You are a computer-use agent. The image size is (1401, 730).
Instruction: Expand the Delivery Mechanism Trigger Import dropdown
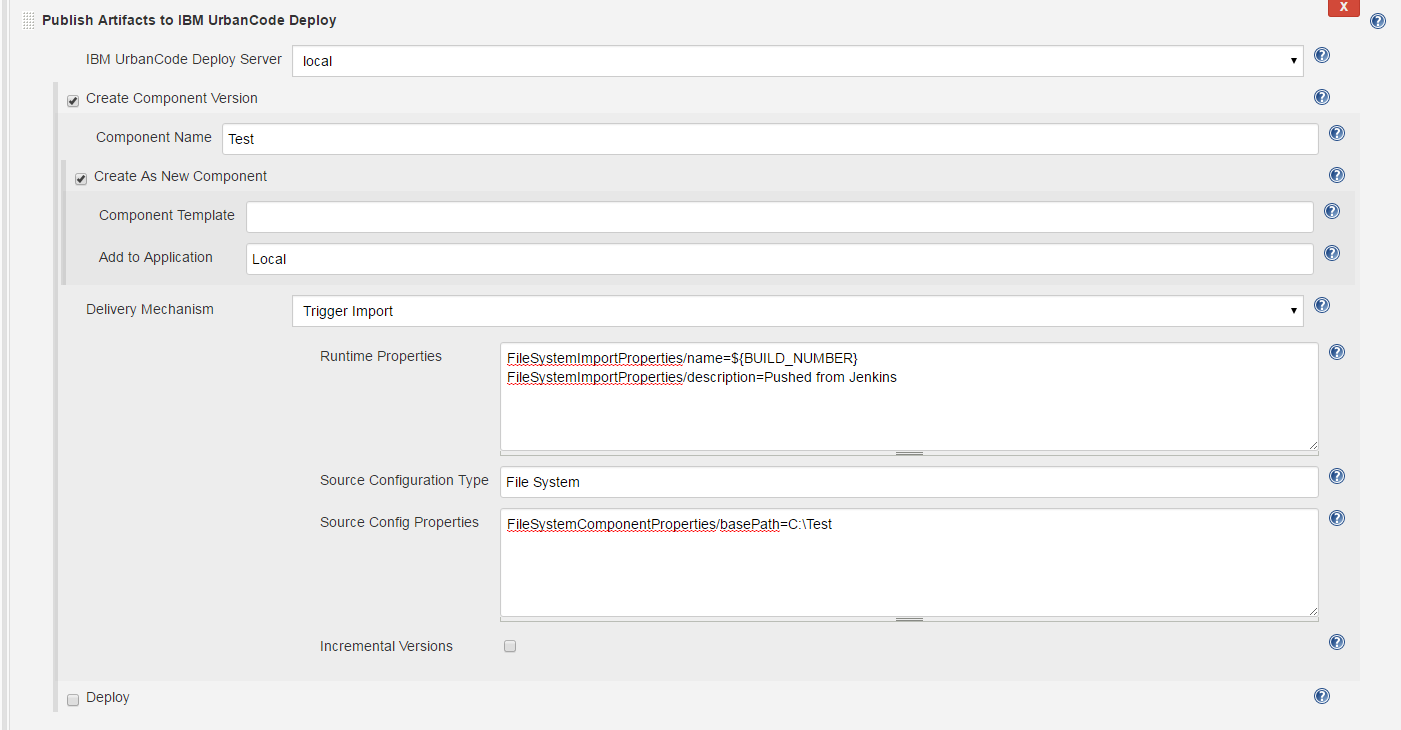797,311
